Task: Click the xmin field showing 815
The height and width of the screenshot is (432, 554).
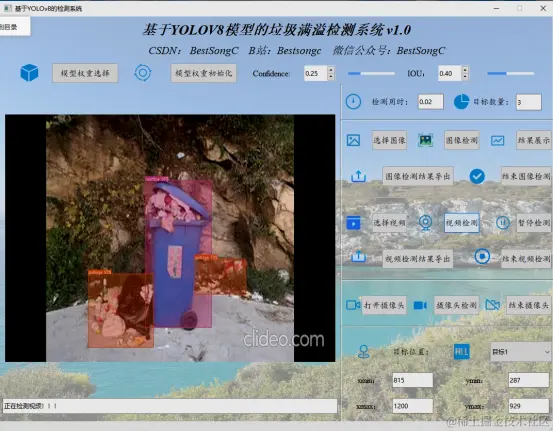Action: point(412,380)
